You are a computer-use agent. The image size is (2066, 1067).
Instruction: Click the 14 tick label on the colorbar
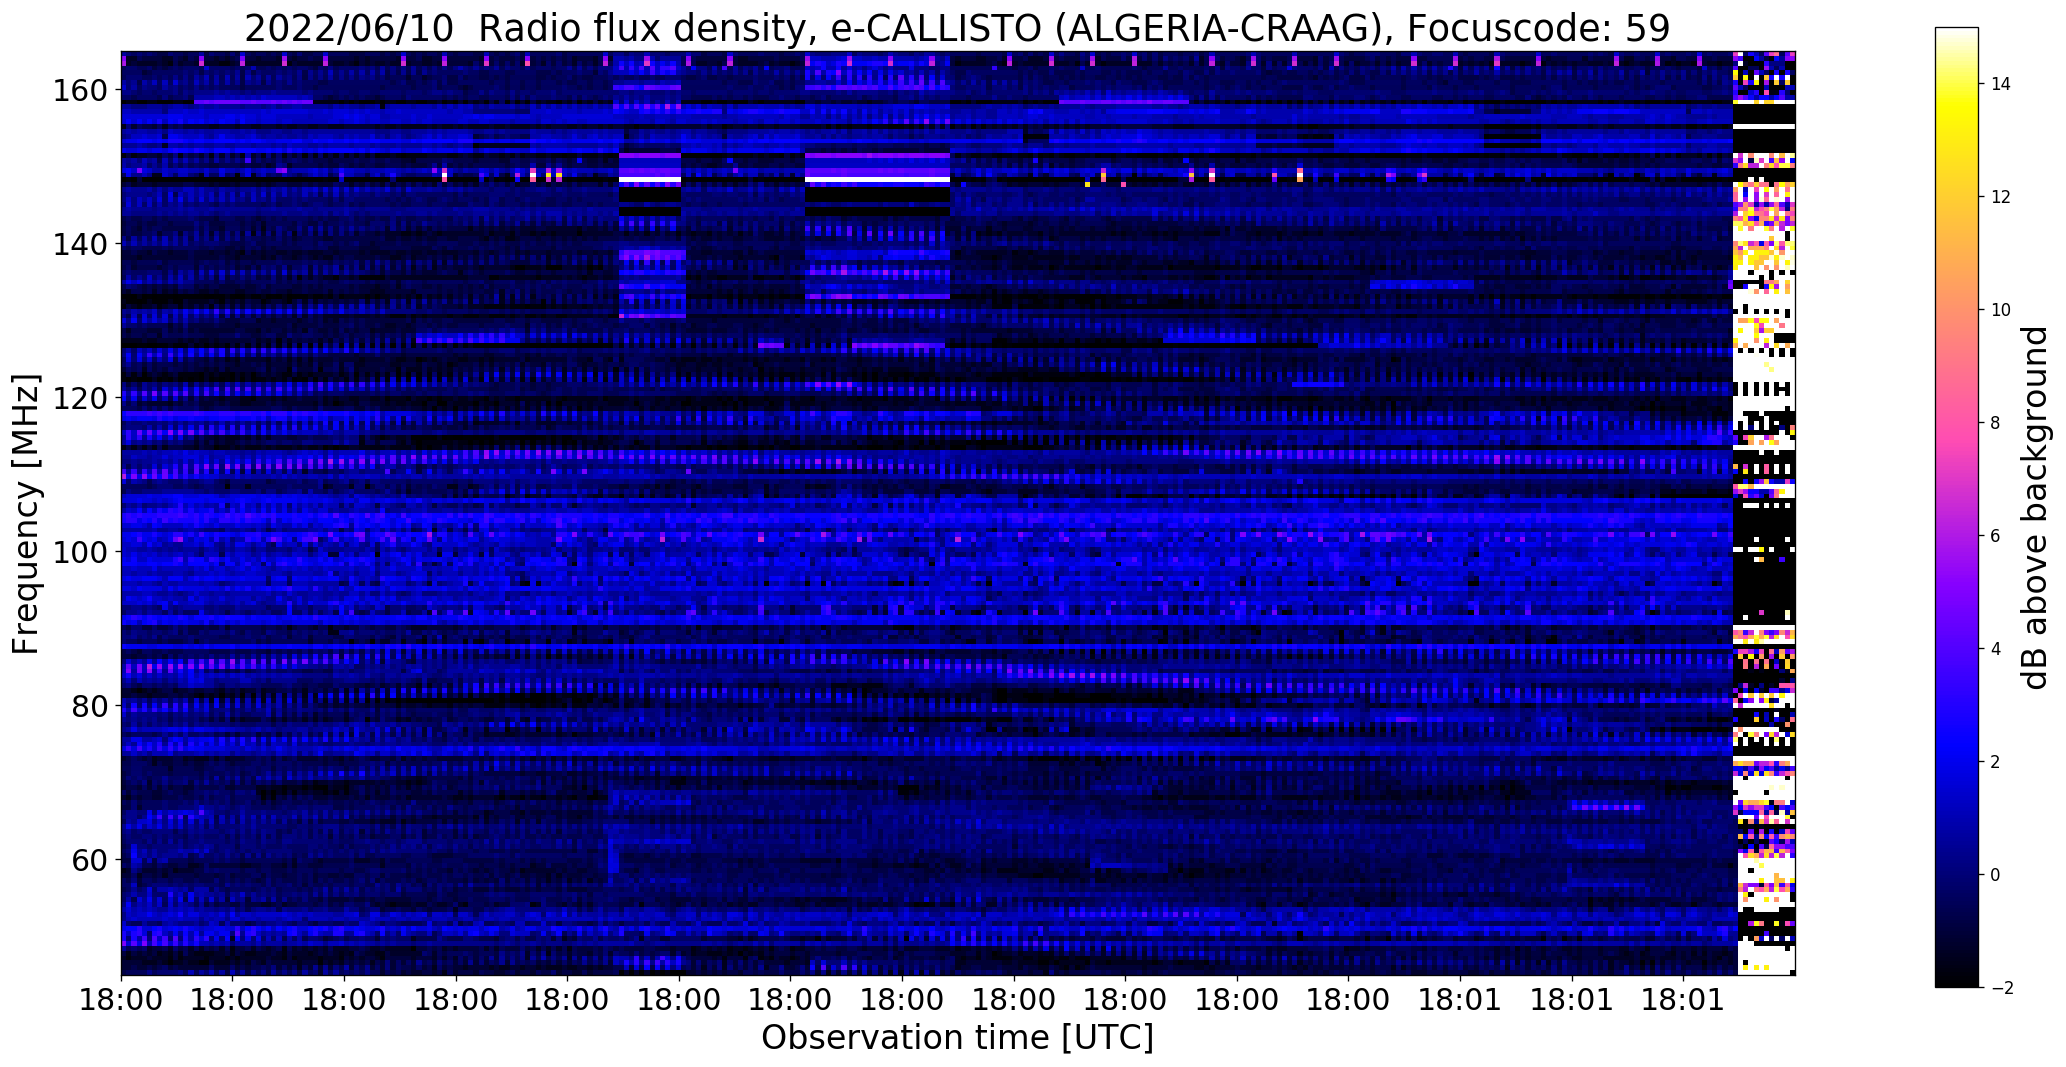[x=2001, y=84]
